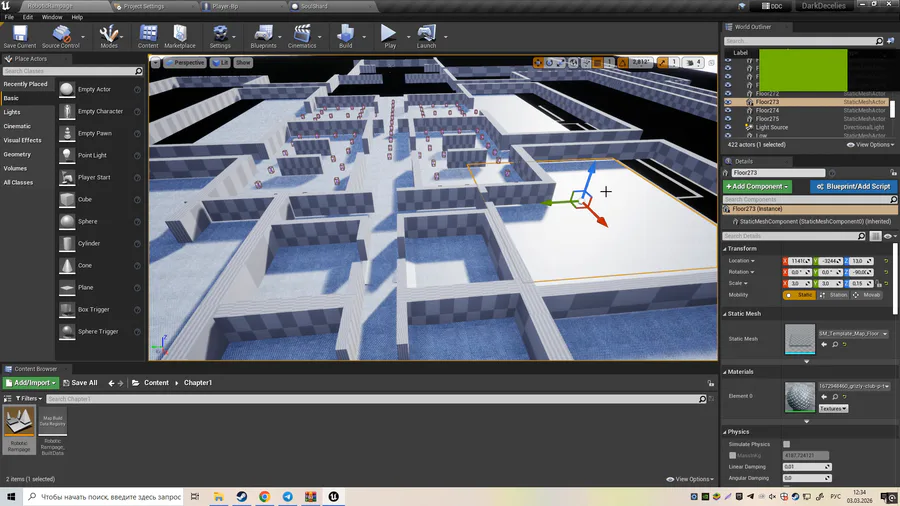This screenshot has height=506, width=900.
Task: Reset Location to default arrow
Action: (886, 261)
